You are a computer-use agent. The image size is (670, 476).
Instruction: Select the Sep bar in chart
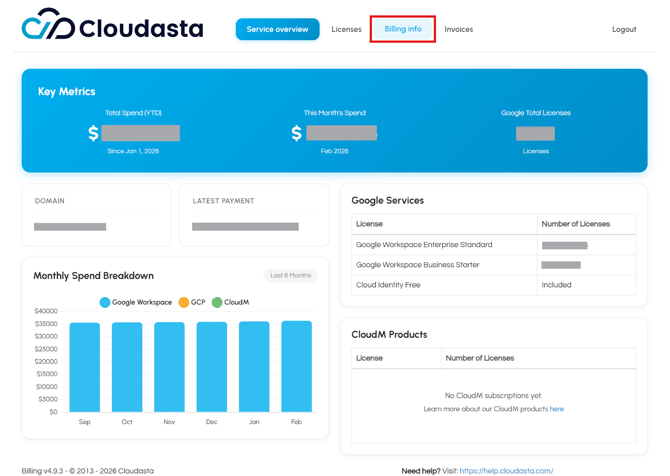(85, 367)
